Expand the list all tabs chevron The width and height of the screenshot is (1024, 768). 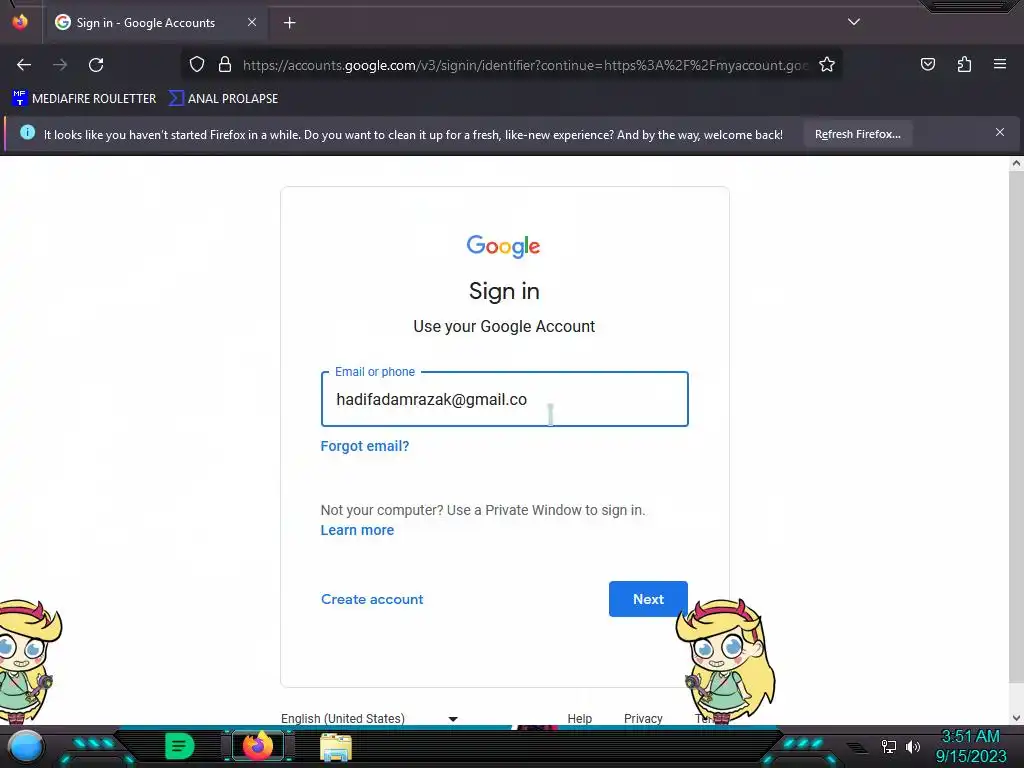pyautogui.click(x=854, y=22)
